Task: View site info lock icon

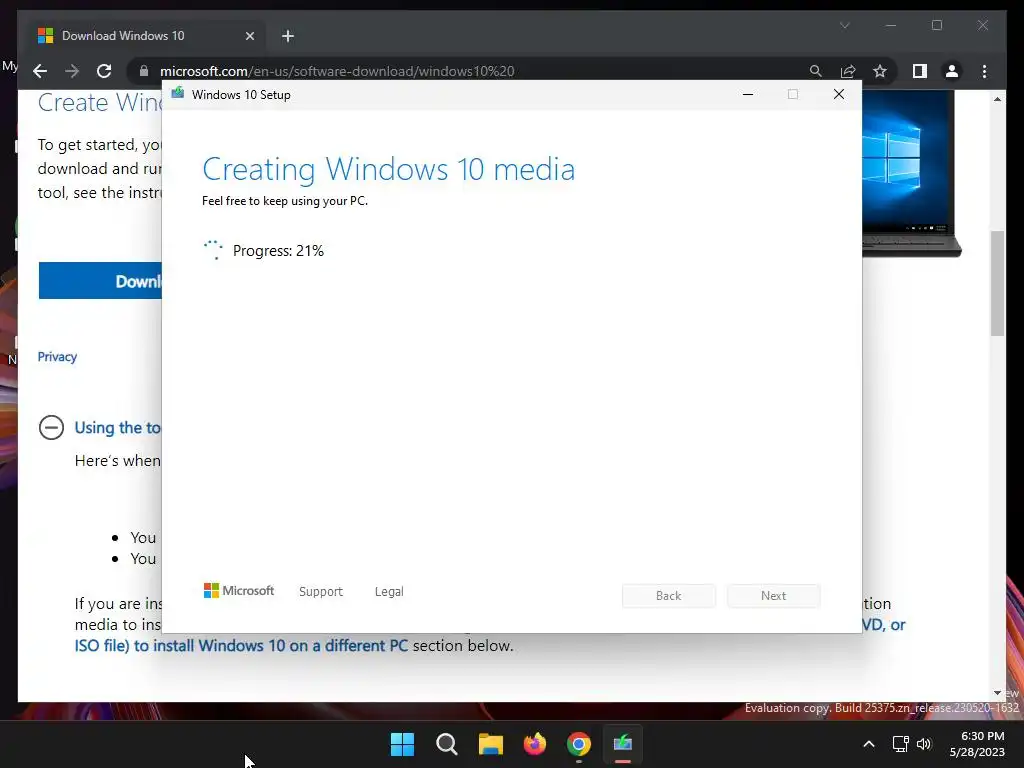Action: pos(144,71)
